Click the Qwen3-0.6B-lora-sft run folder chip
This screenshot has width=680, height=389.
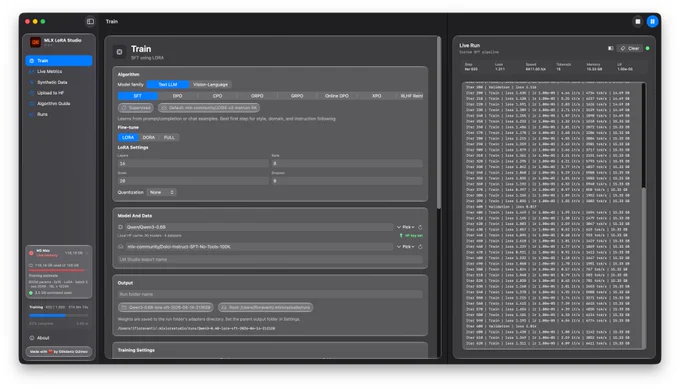point(166,307)
